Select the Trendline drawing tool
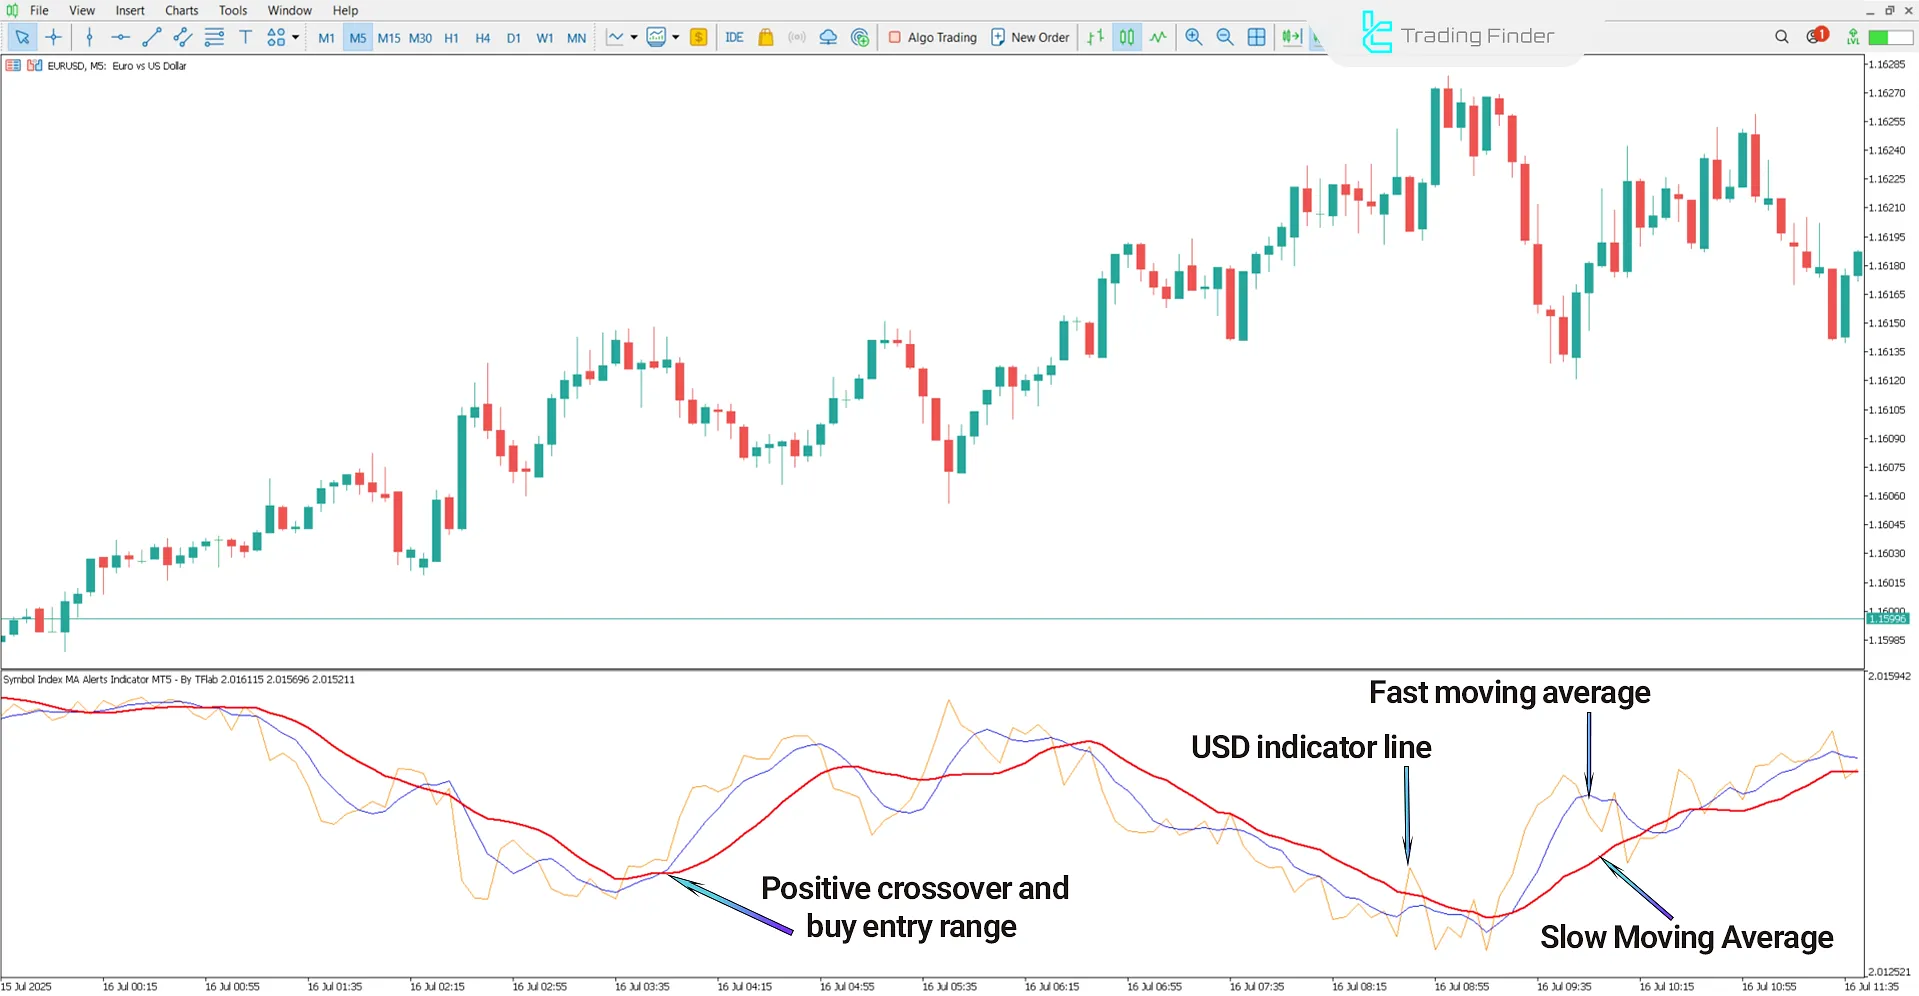 (x=152, y=37)
